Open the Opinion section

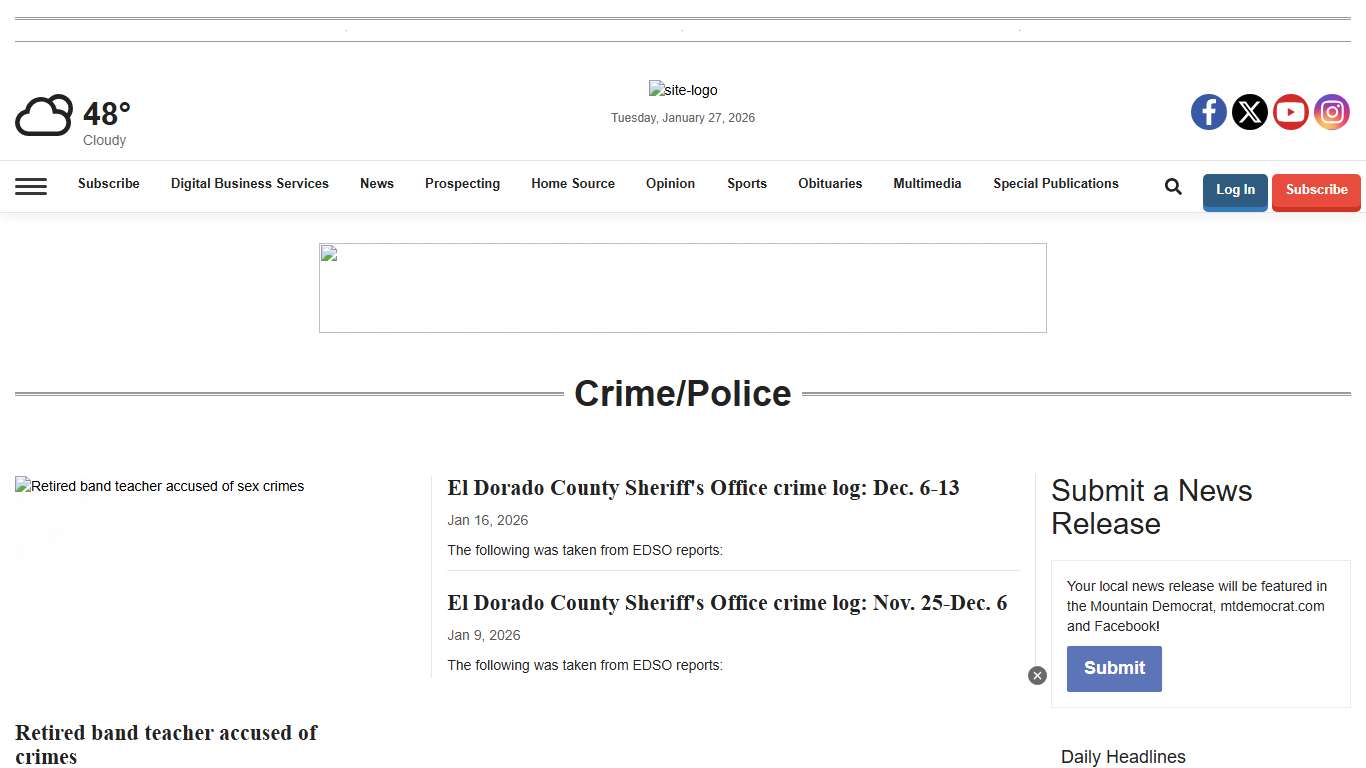tap(670, 184)
